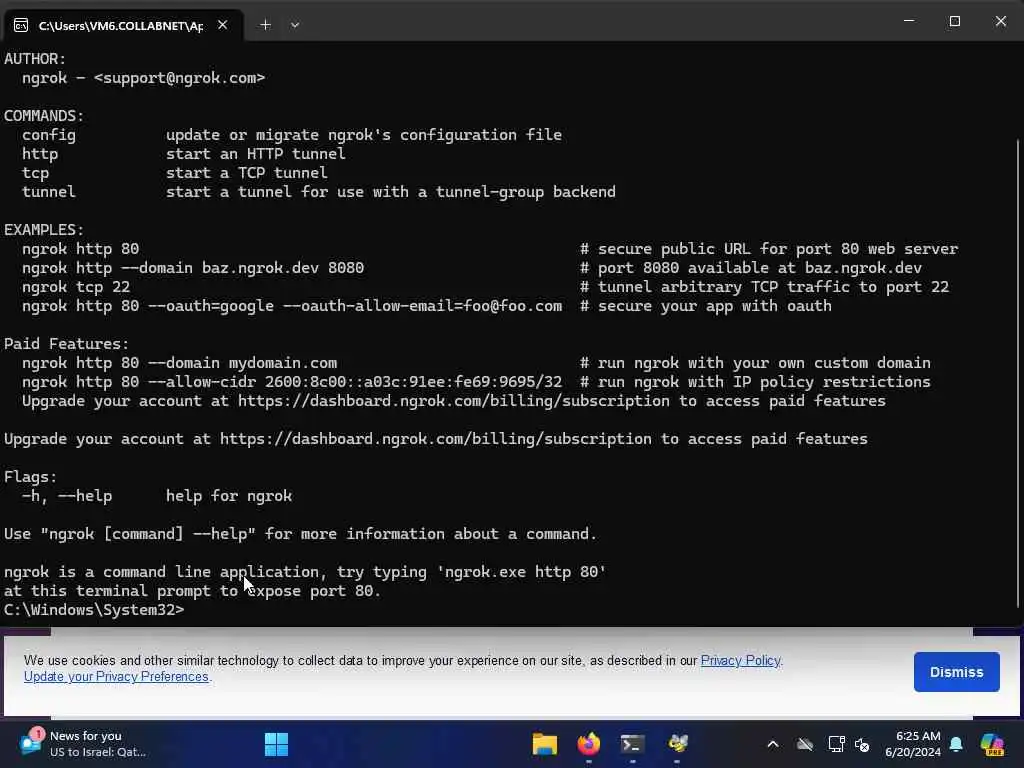Minimize the terminal window
Screen dimensions: 1024x768
pos(908,21)
